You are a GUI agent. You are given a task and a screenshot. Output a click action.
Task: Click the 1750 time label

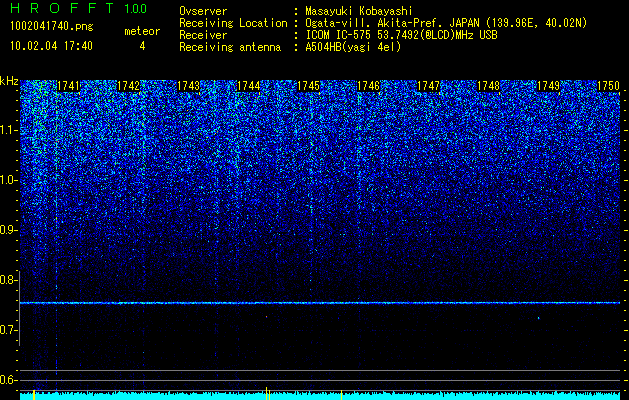609,86
